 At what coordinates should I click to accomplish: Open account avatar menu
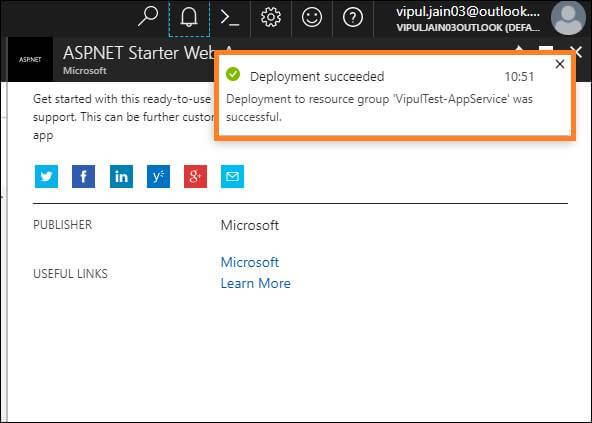coord(568,18)
